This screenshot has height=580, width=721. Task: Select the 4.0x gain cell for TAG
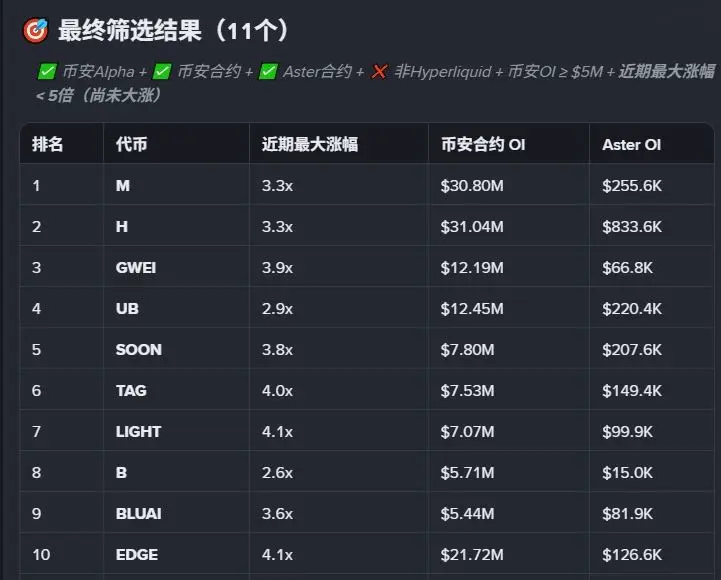tap(277, 391)
